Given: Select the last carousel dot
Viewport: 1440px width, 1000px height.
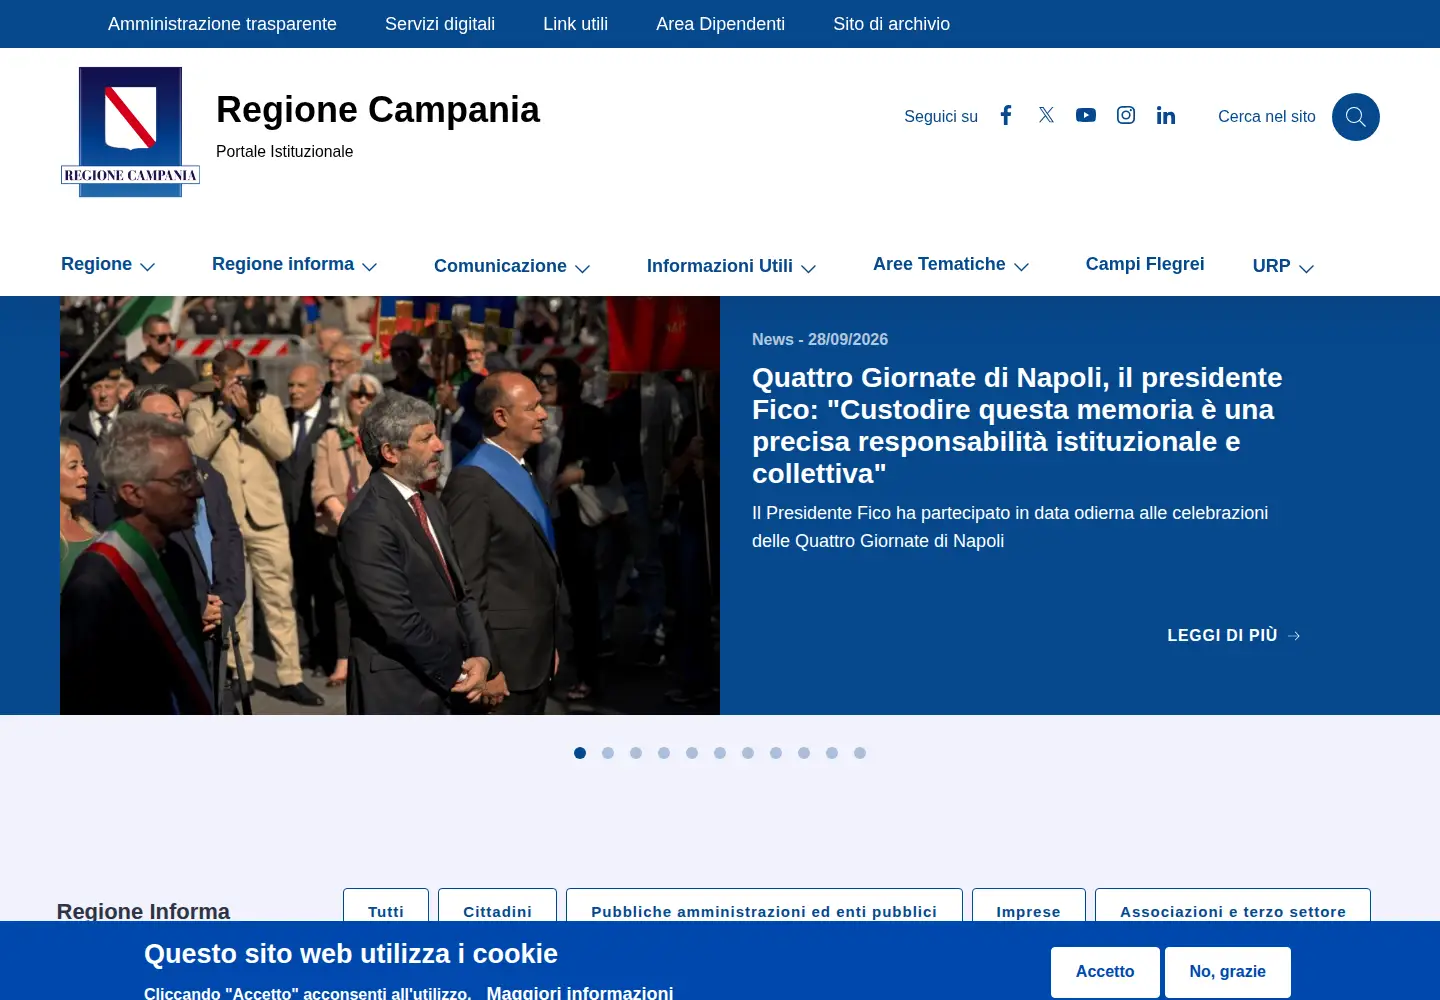Looking at the screenshot, I should (x=860, y=753).
